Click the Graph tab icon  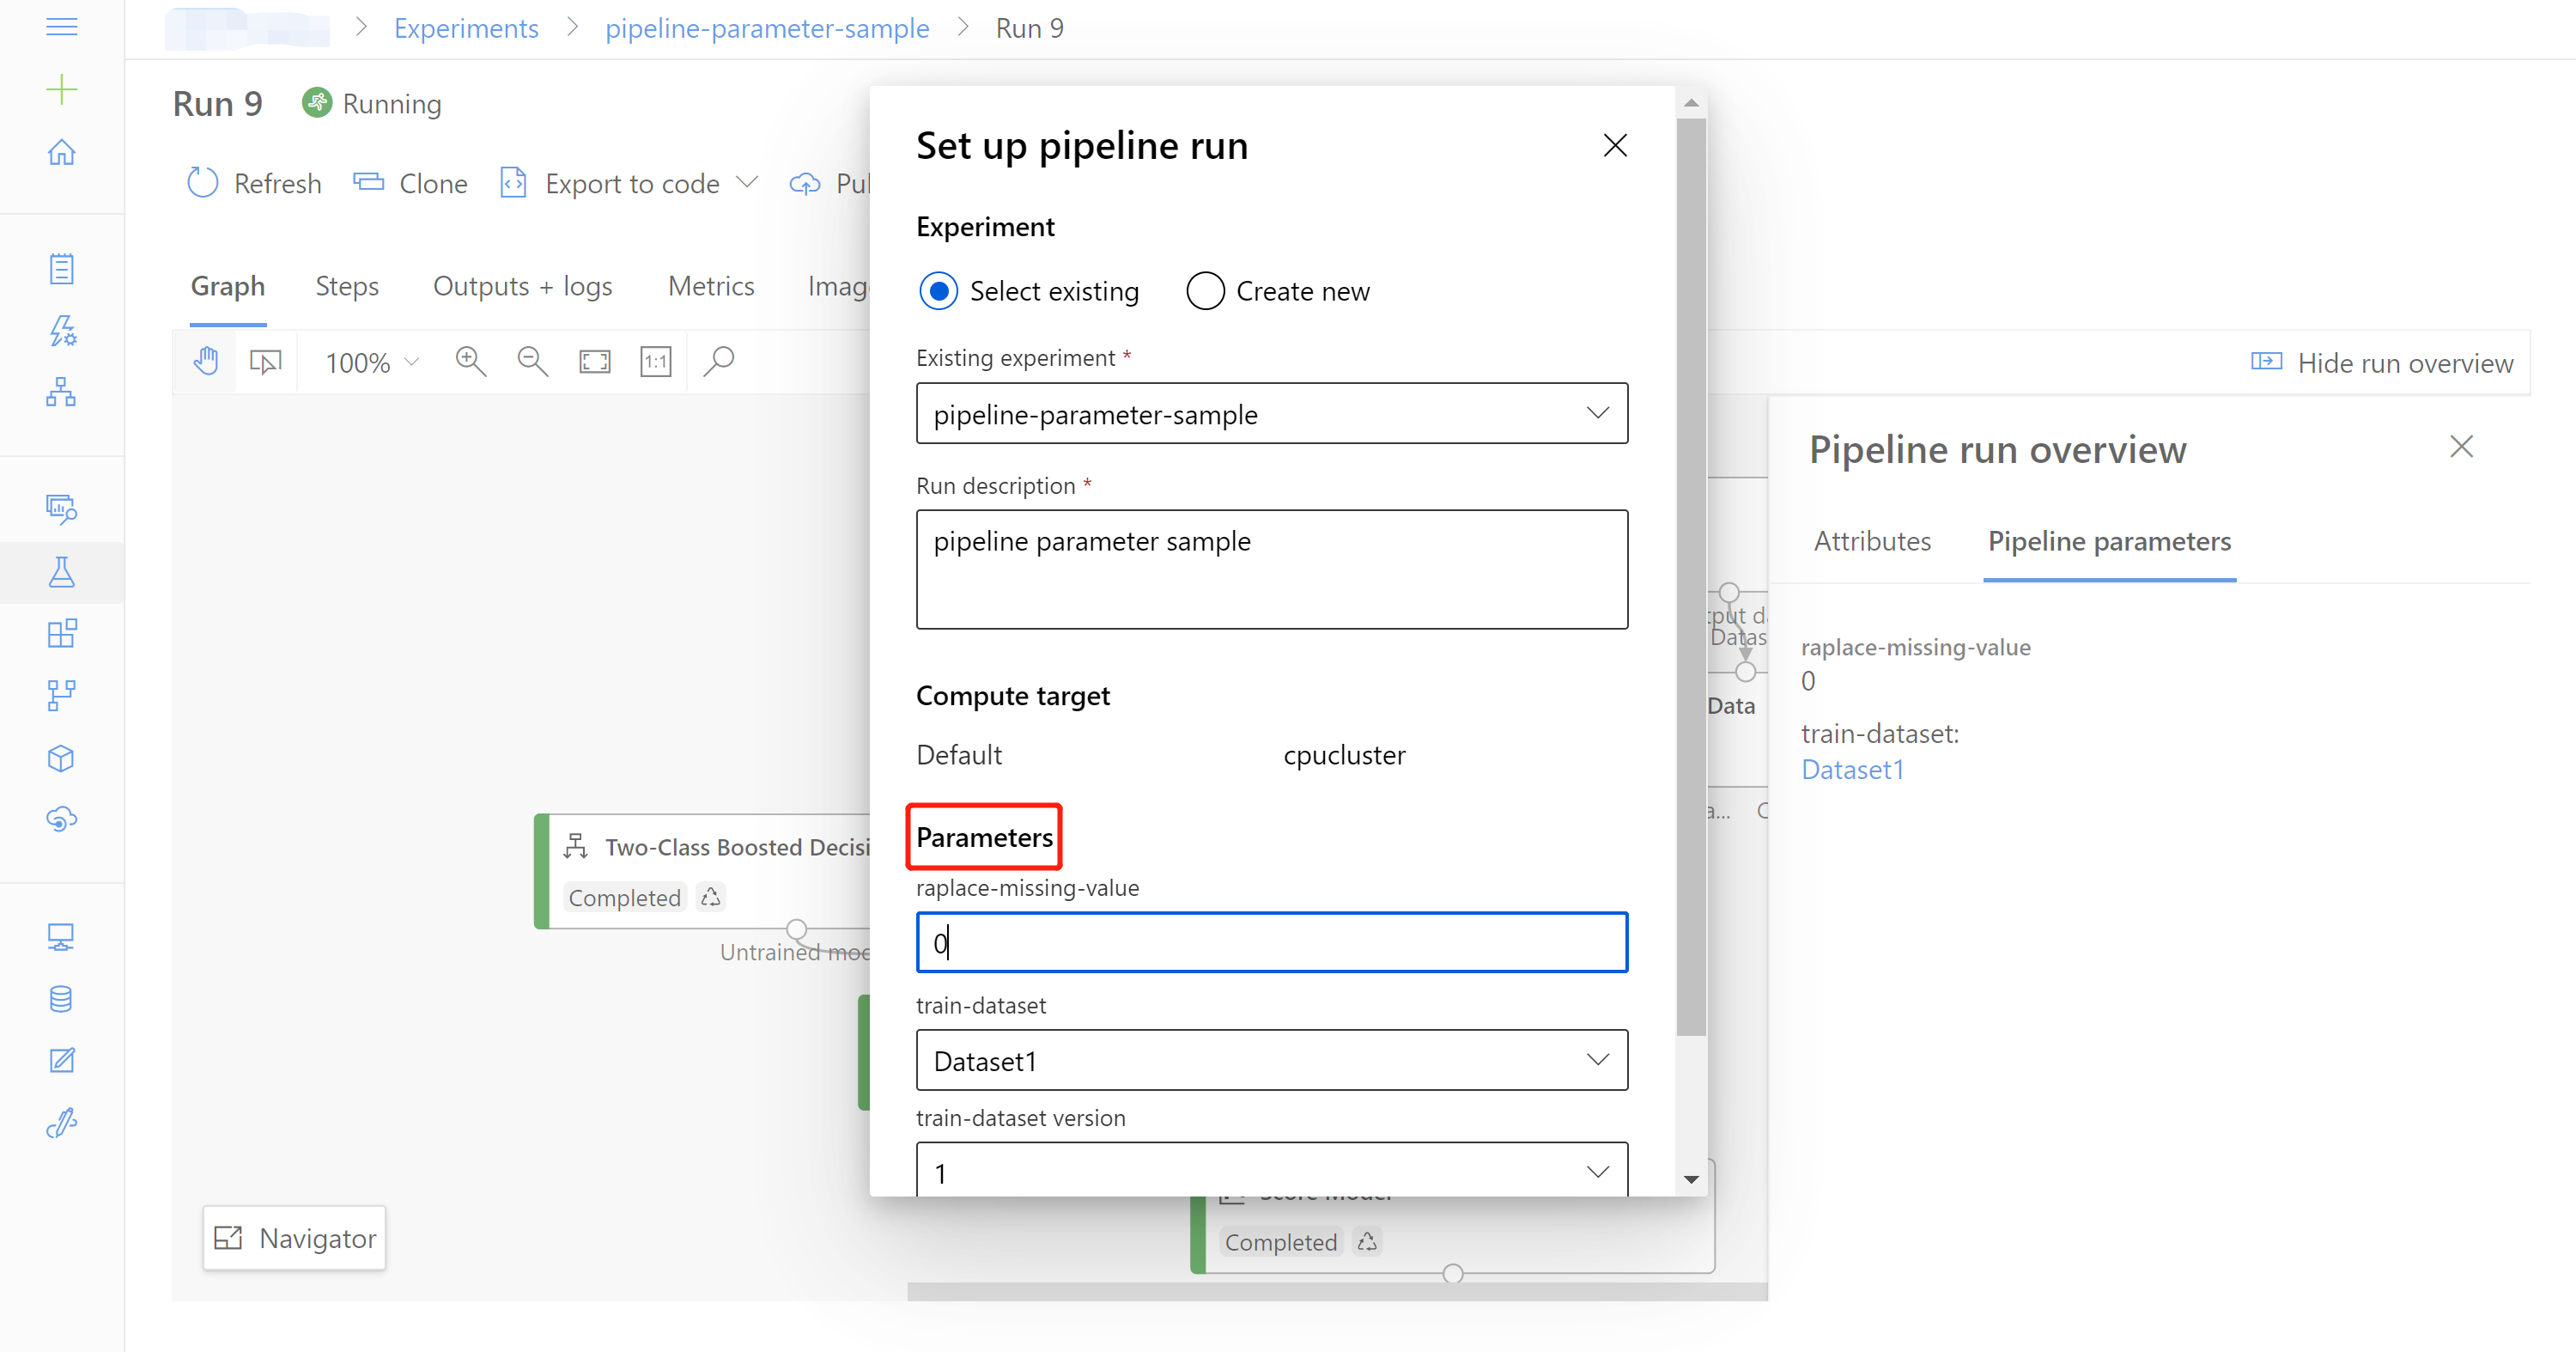pos(227,286)
